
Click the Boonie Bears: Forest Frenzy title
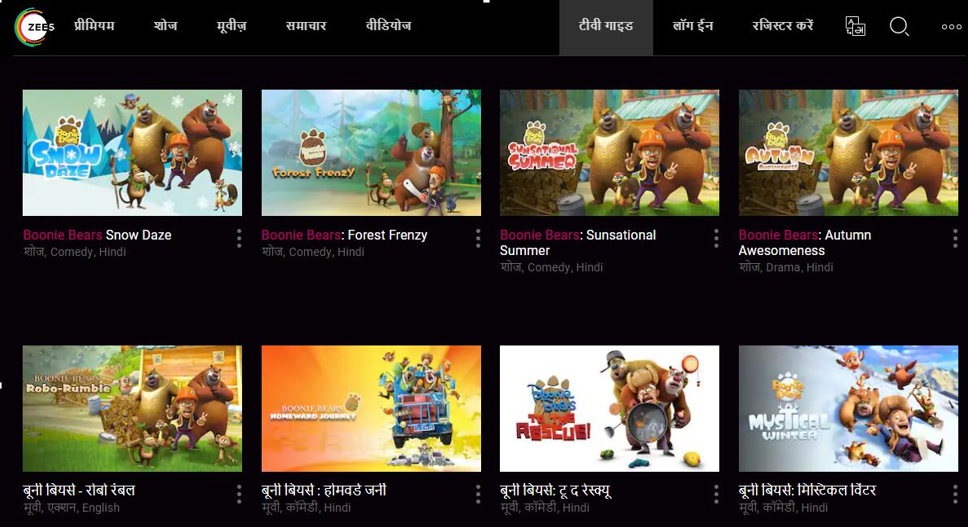(344, 235)
